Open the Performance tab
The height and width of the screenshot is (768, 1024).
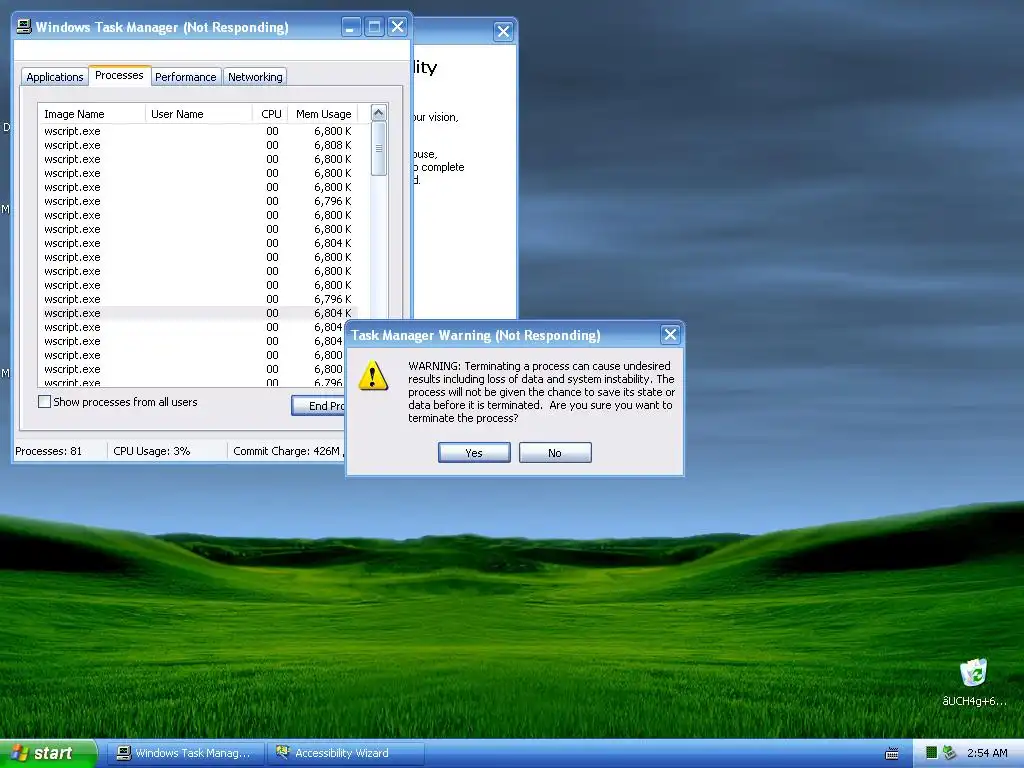185,76
